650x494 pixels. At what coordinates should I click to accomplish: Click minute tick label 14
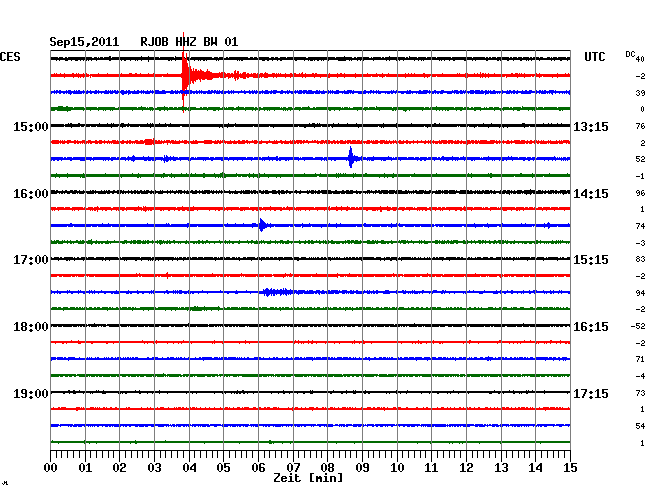535,467
